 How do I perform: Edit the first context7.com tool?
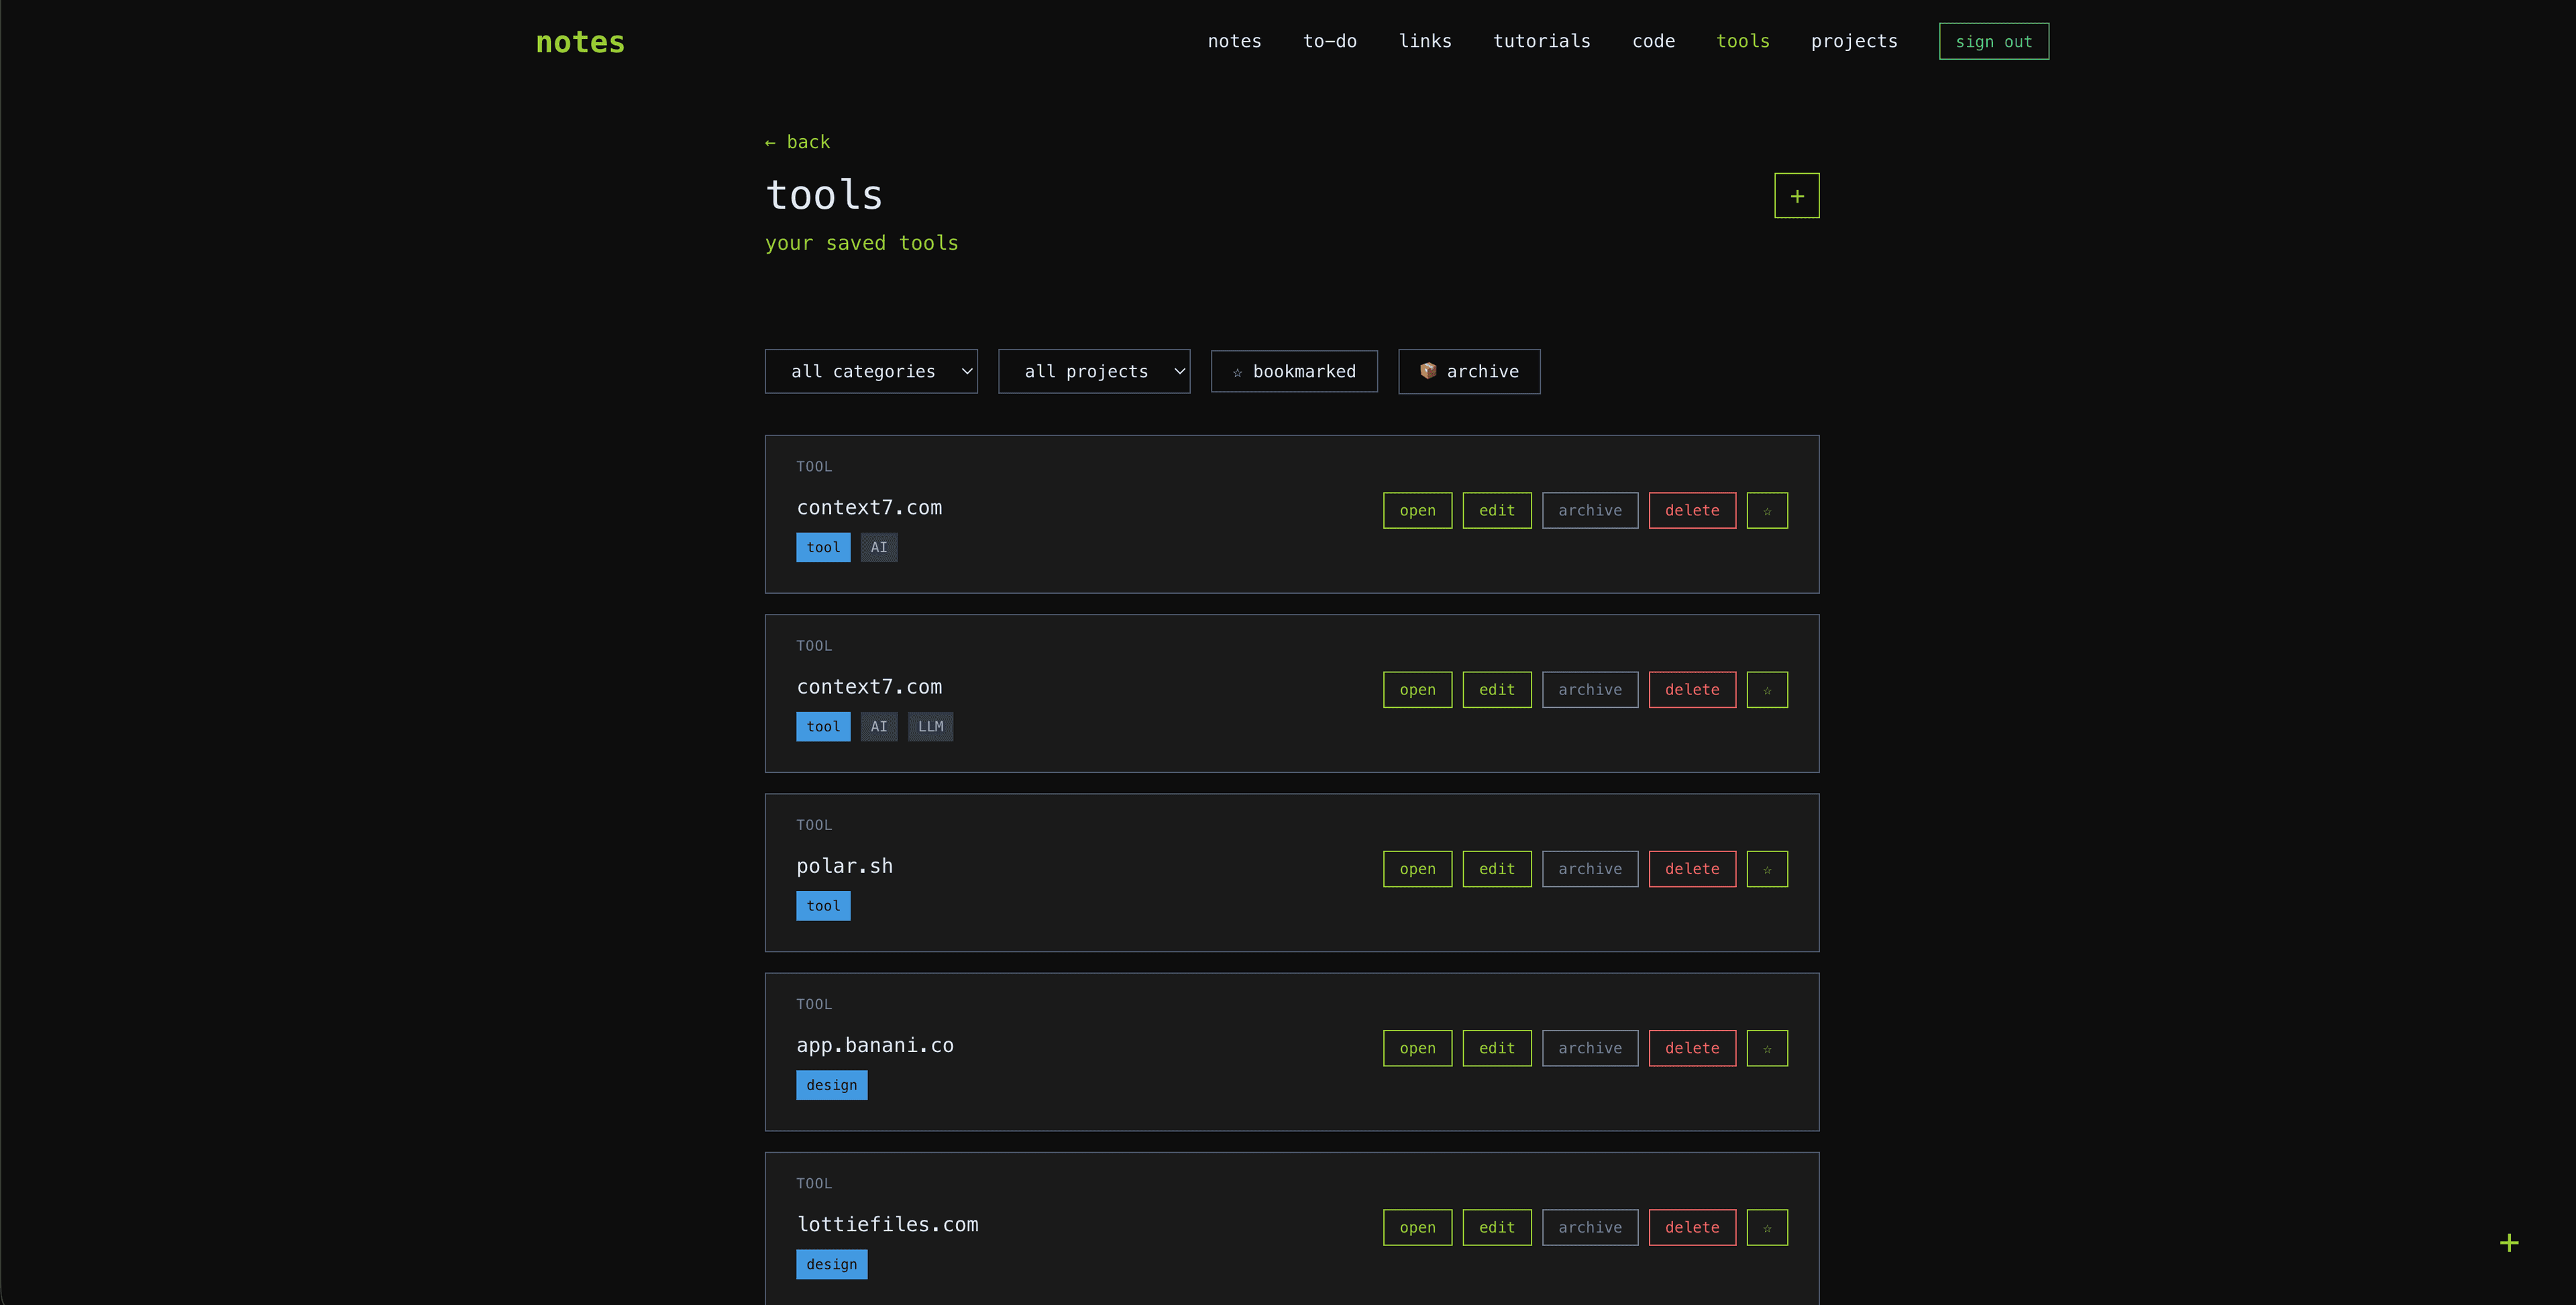1496,510
